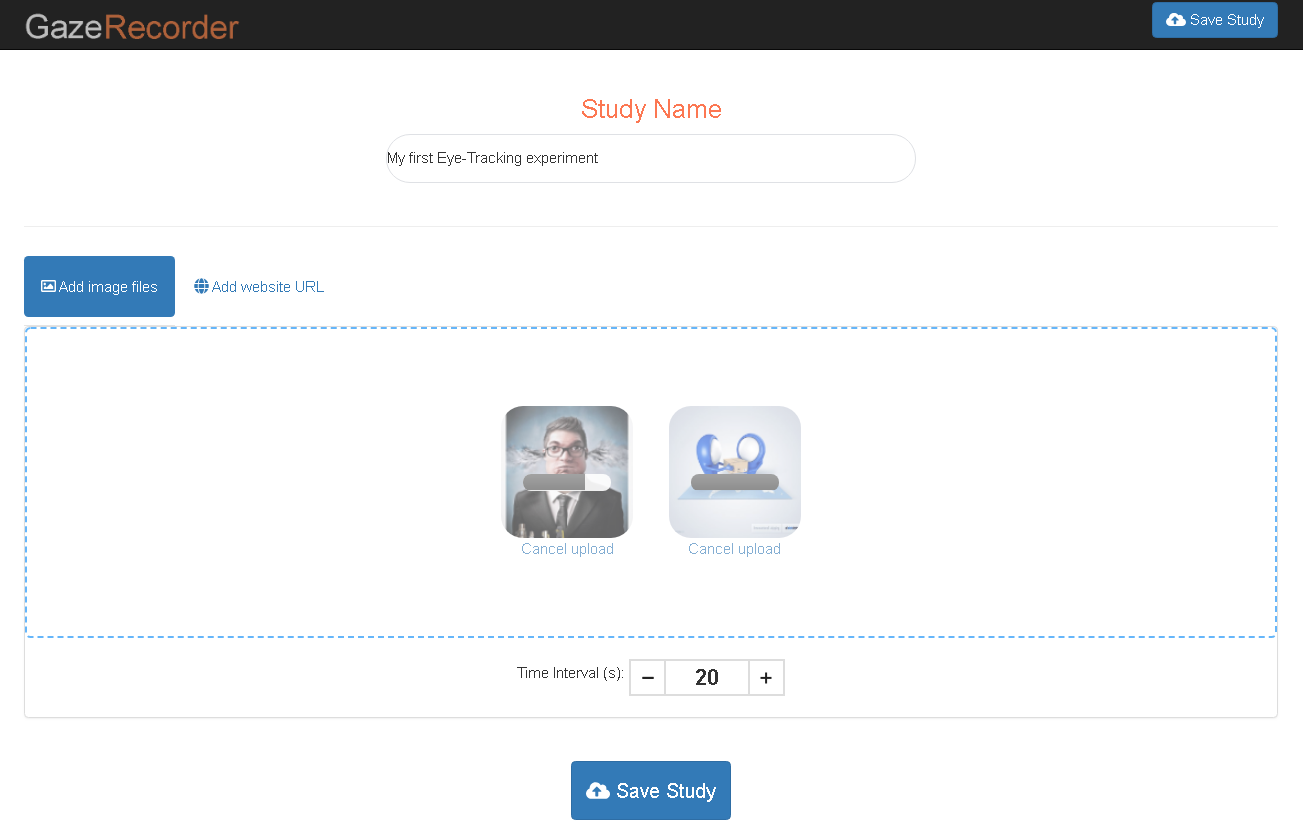Select the businessman portrait upload thumbnail
The width and height of the screenshot is (1303, 839).
pyautogui.click(x=566, y=440)
